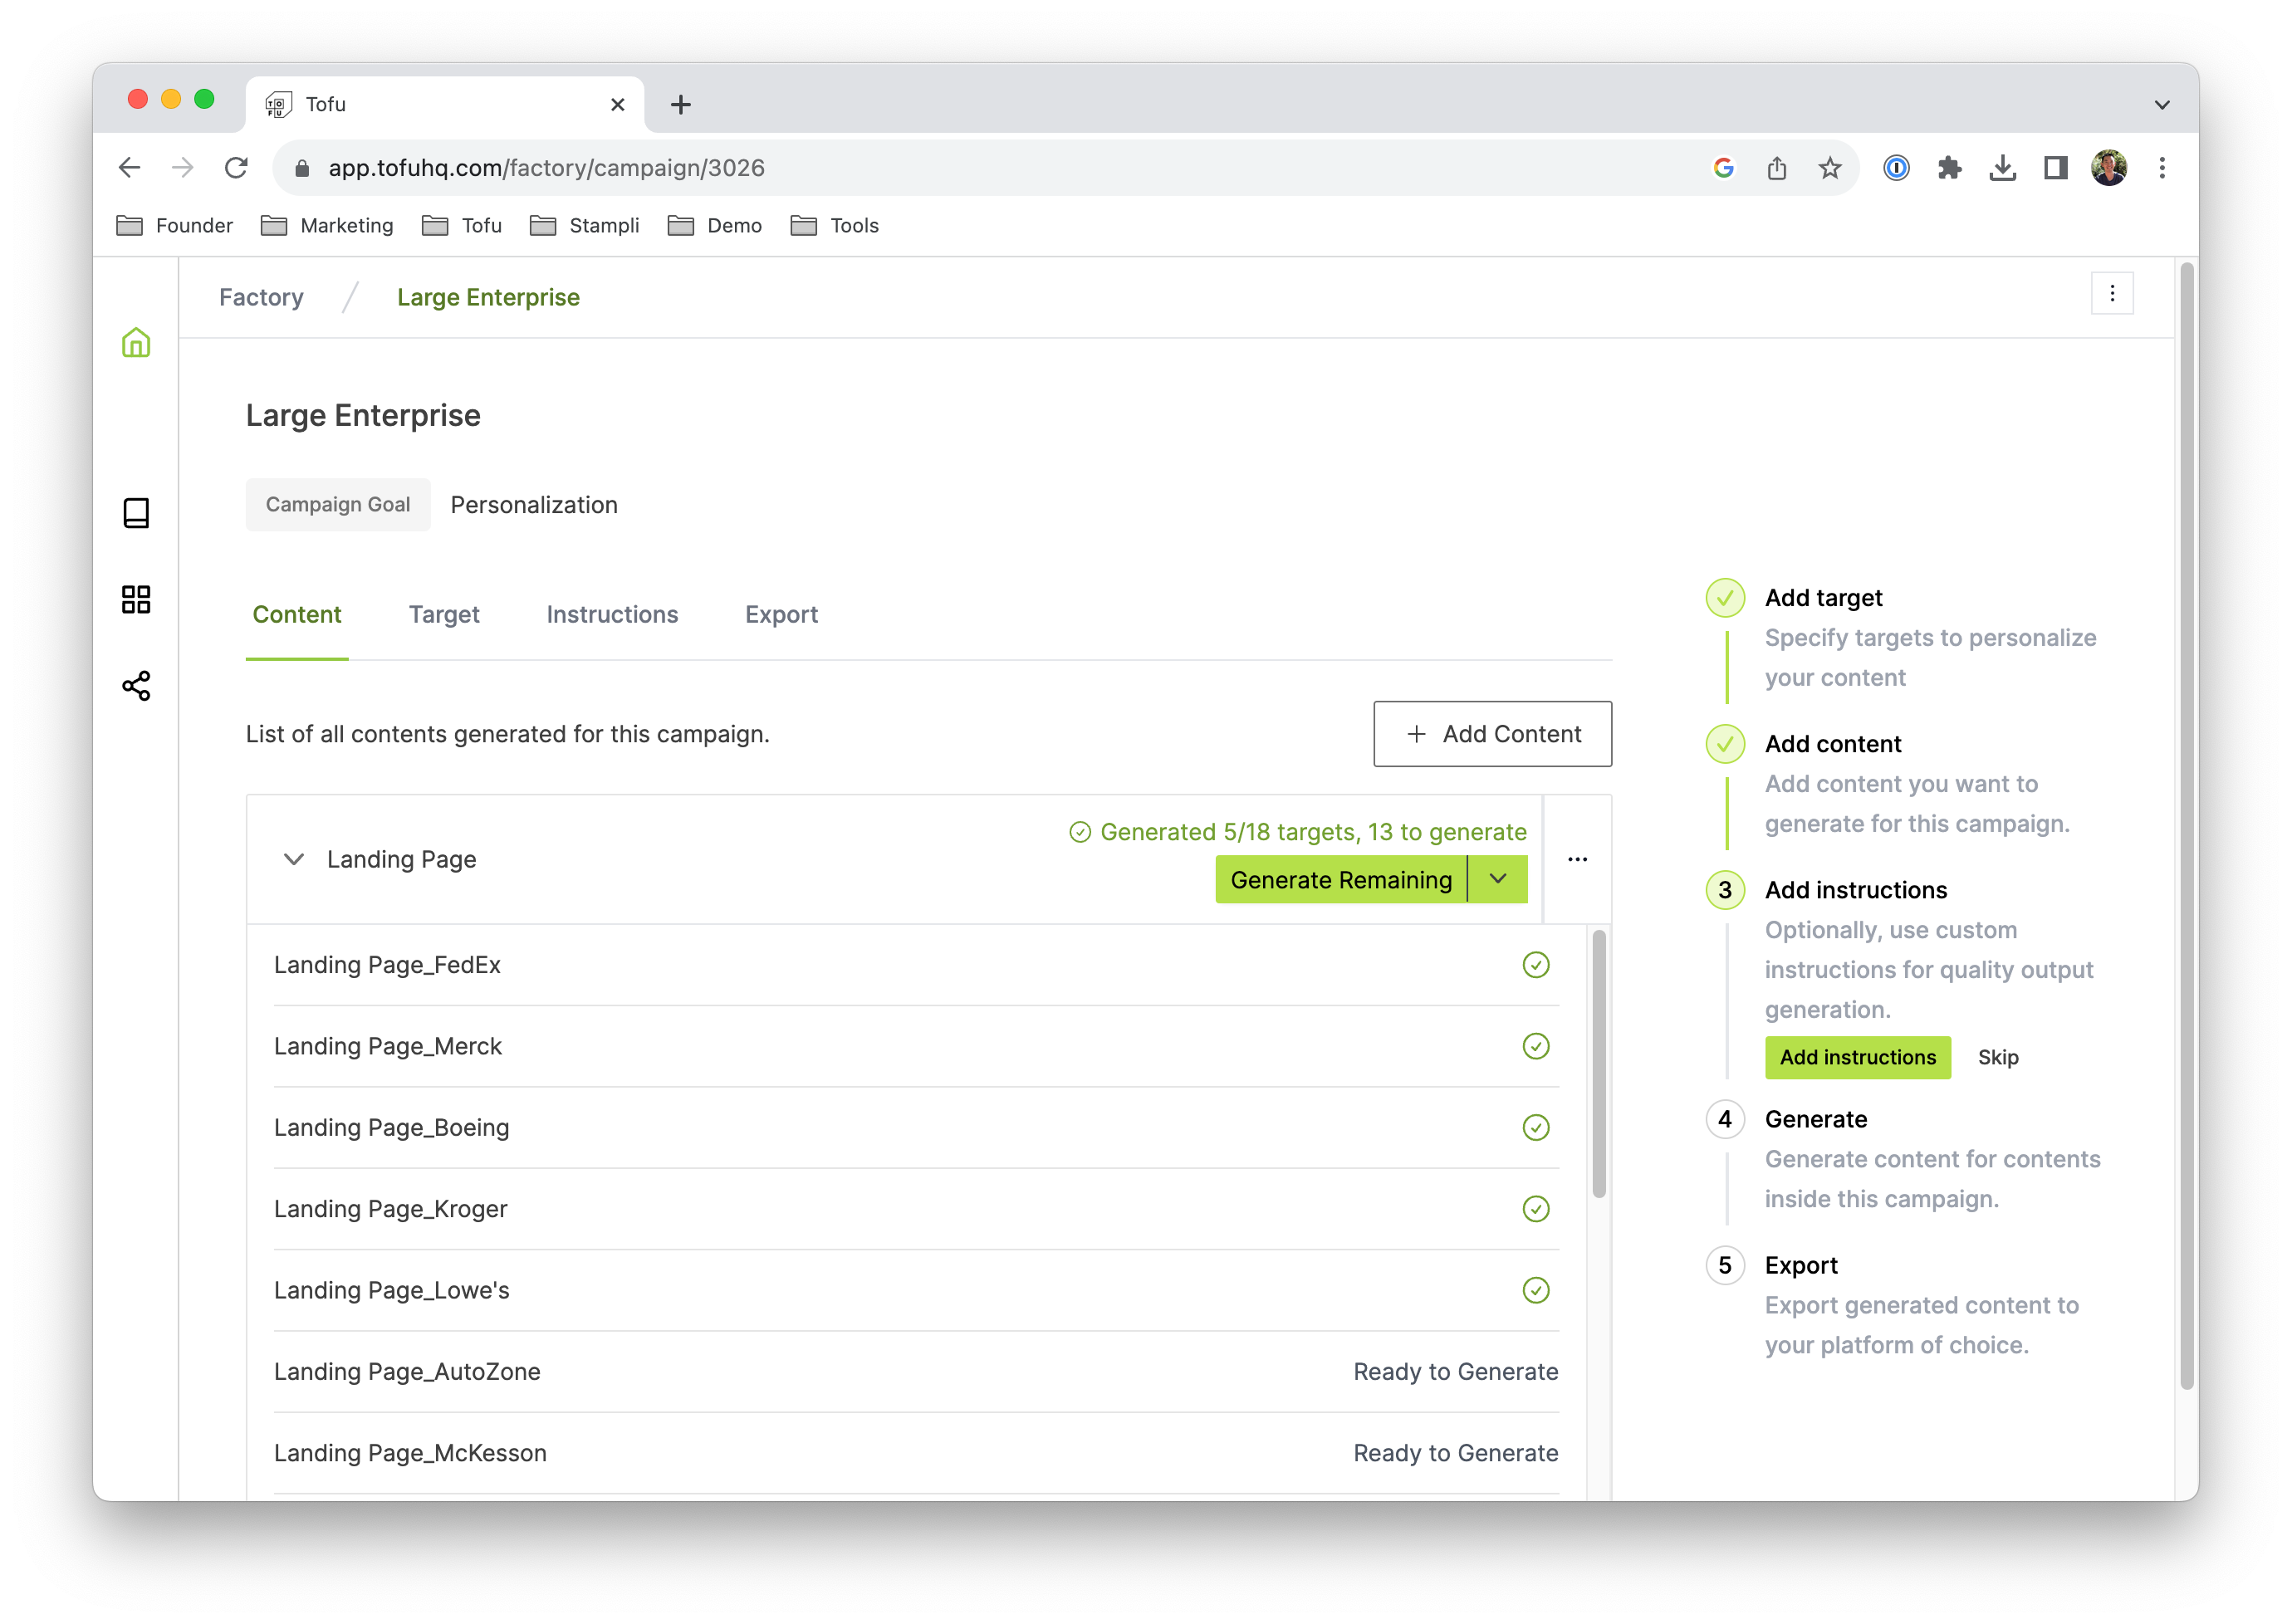Click Lowe's landing page checkmark status
Screen dimensions: 2292x1624
pos(1535,1290)
